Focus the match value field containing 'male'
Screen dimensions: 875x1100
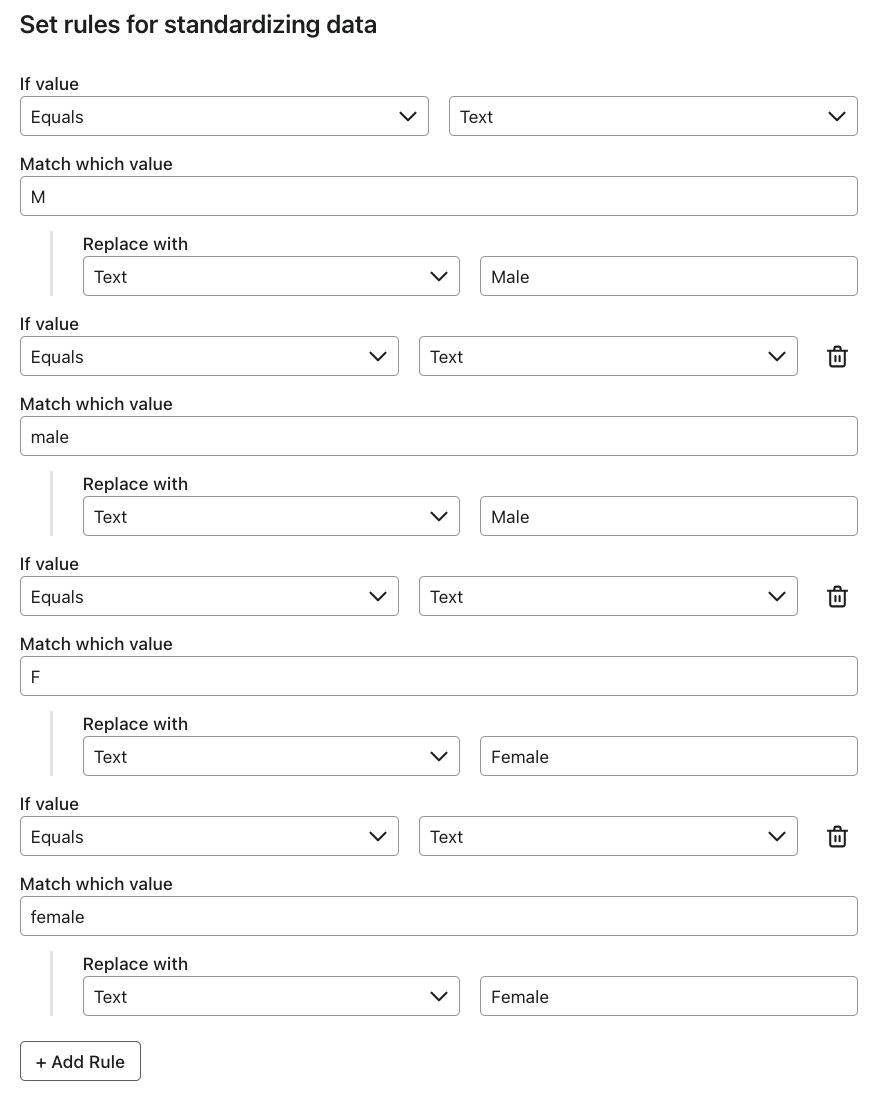coord(439,437)
